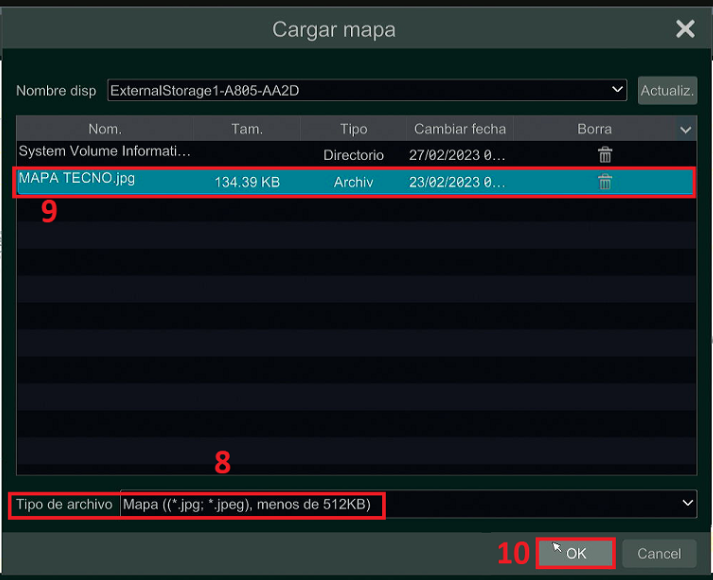Sort by the Tam. column header

pos(247,129)
